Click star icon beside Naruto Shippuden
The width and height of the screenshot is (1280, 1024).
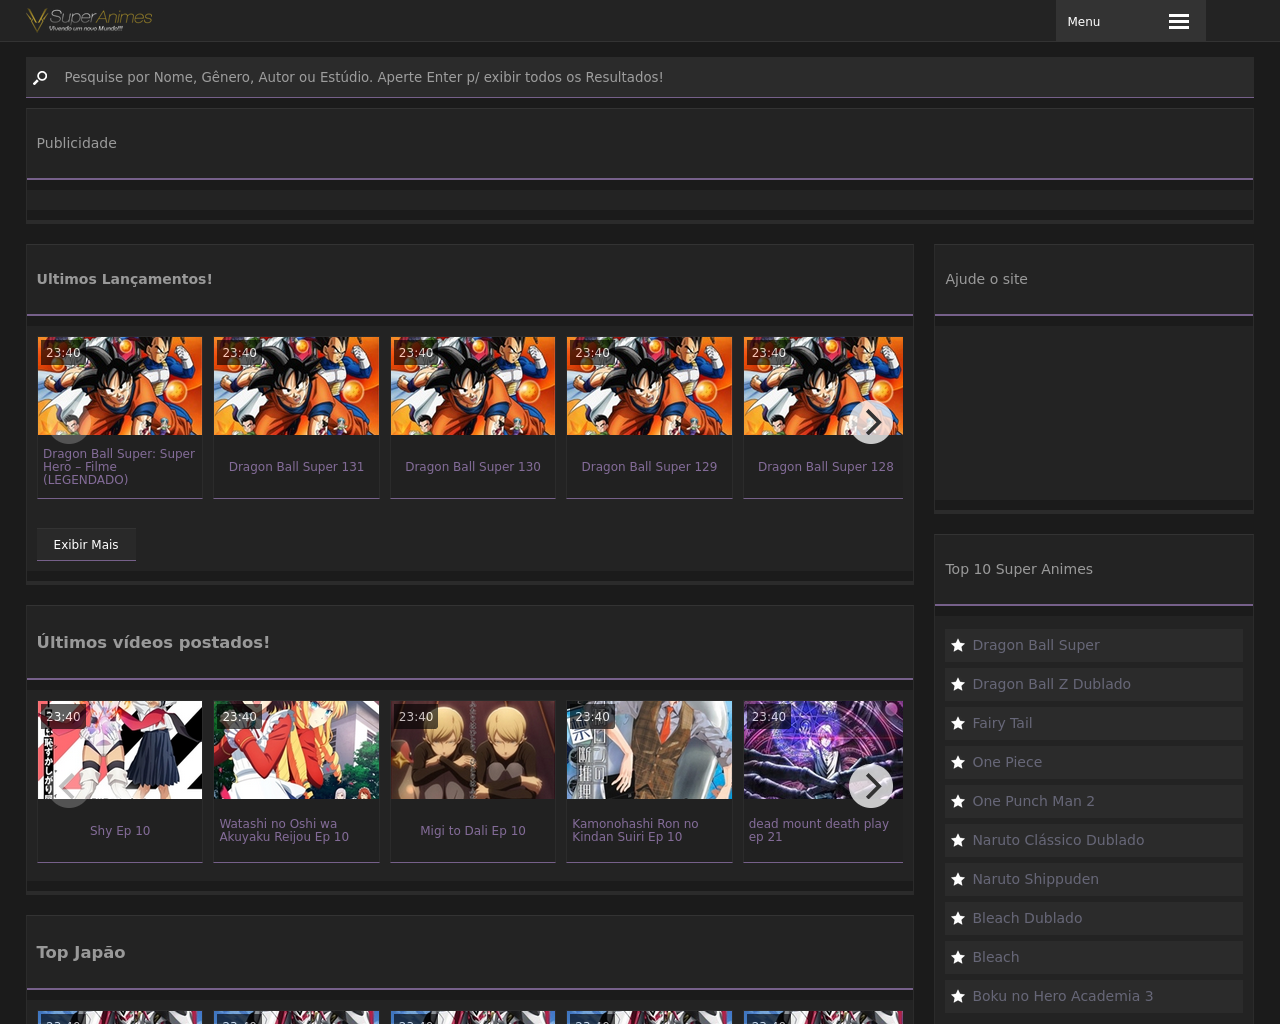pos(958,879)
